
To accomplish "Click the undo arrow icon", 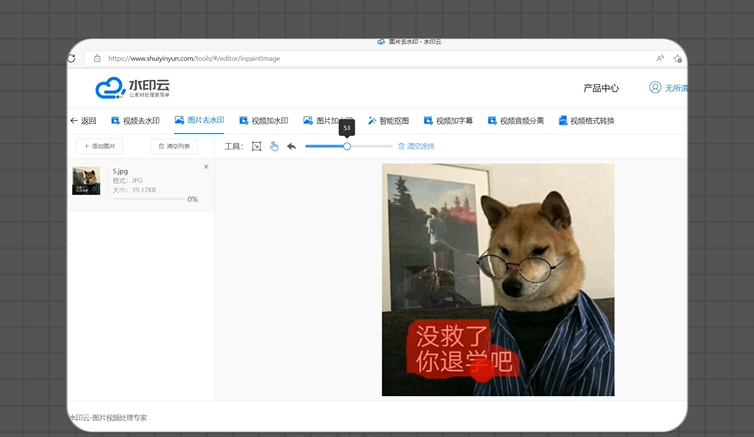I will (x=291, y=146).
